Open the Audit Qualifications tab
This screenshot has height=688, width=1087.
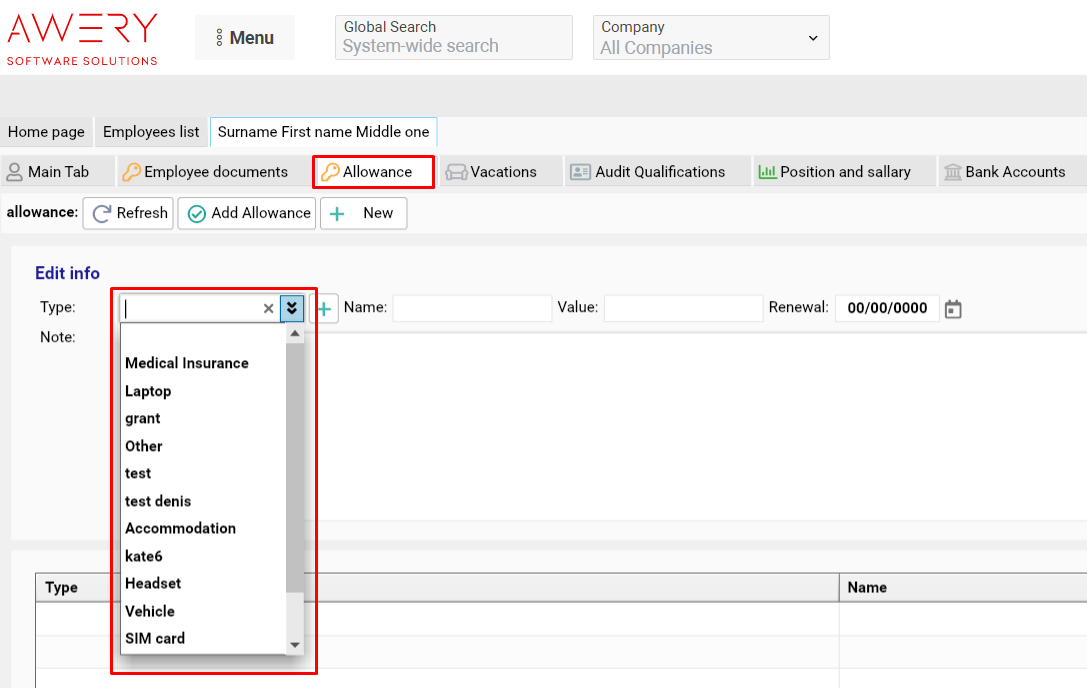pos(648,172)
